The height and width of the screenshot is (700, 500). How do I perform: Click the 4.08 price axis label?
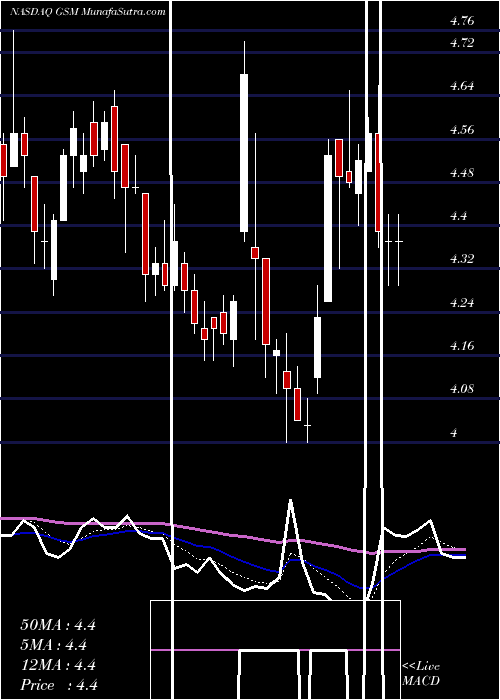click(462, 389)
